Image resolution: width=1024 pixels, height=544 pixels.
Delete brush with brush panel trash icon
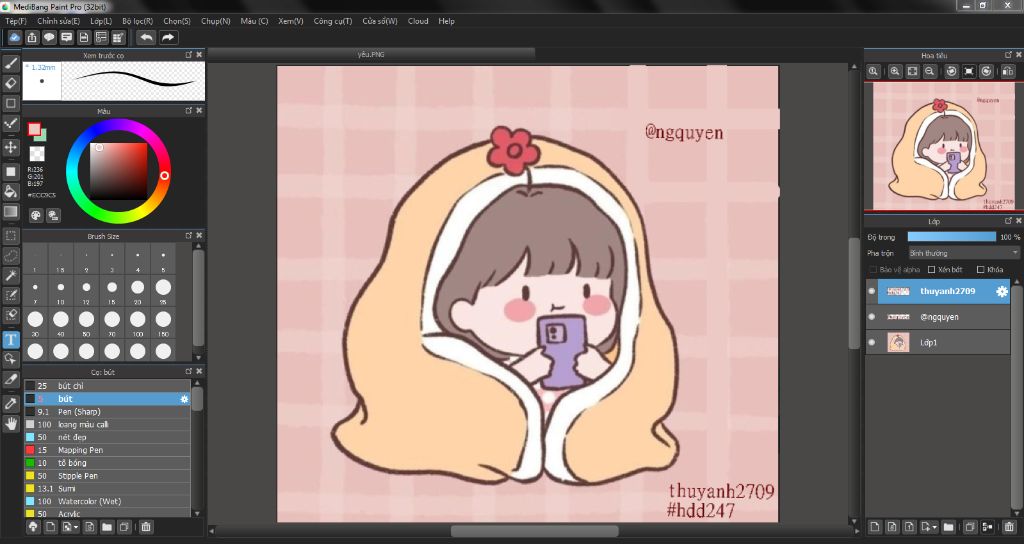(146, 526)
